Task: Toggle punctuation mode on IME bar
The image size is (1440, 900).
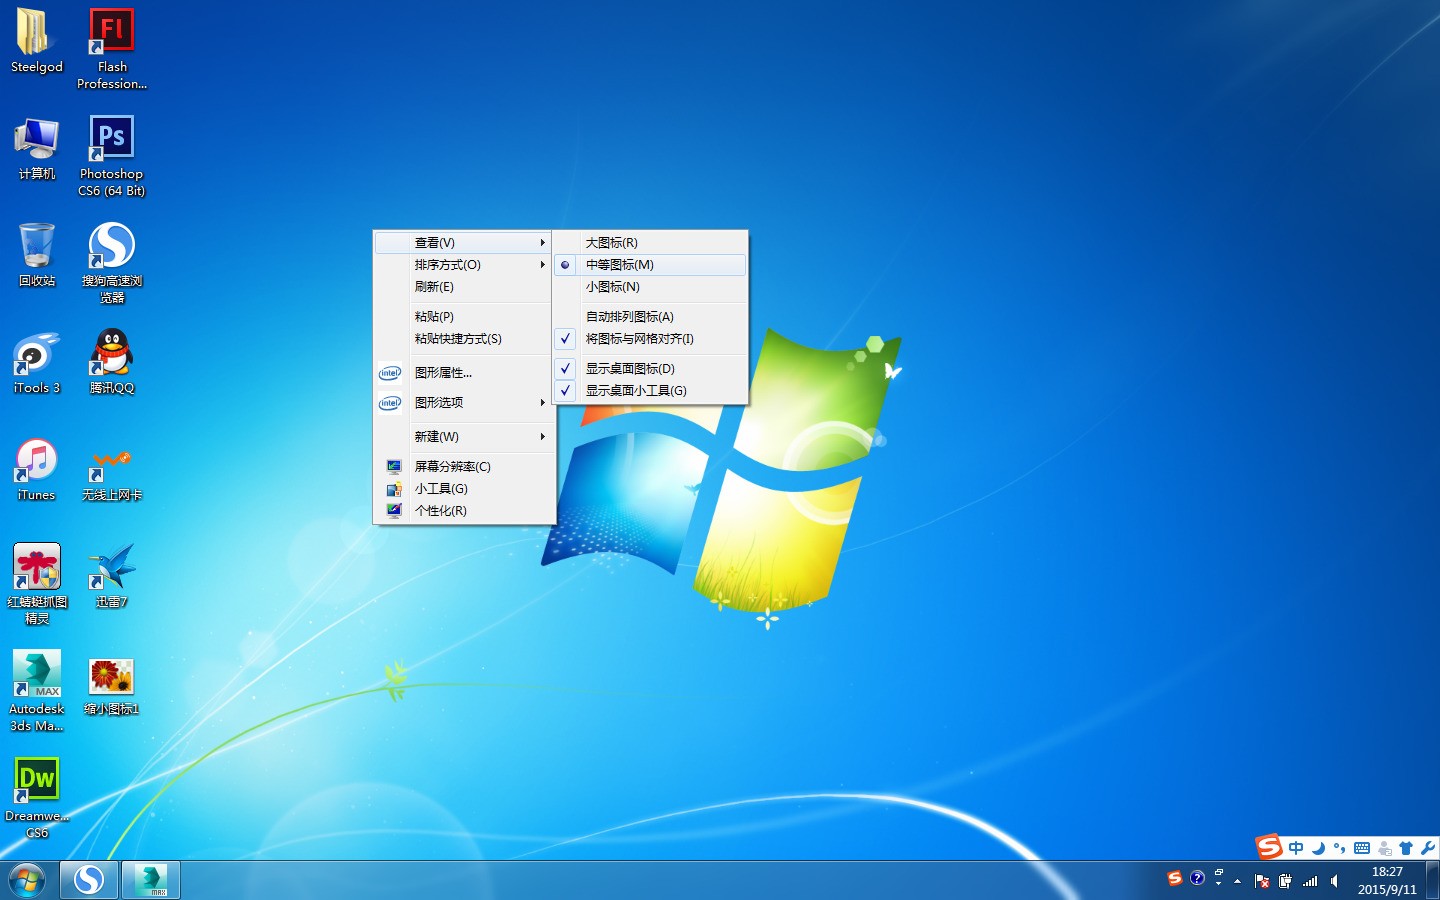Action: pos(1340,848)
